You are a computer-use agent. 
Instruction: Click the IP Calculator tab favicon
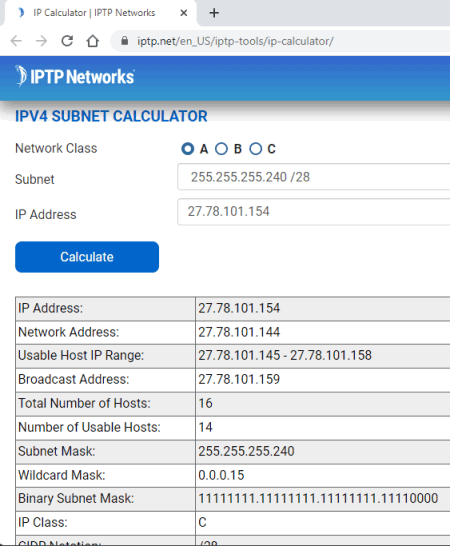coord(22,13)
